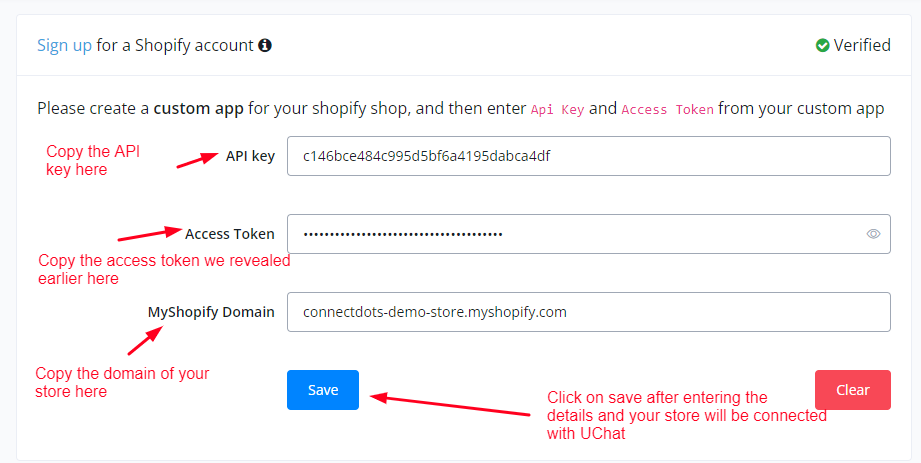The height and width of the screenshot is (463, 921).
Task: Click the green Verified checkmark icon
Action: [x=822, y=45]
